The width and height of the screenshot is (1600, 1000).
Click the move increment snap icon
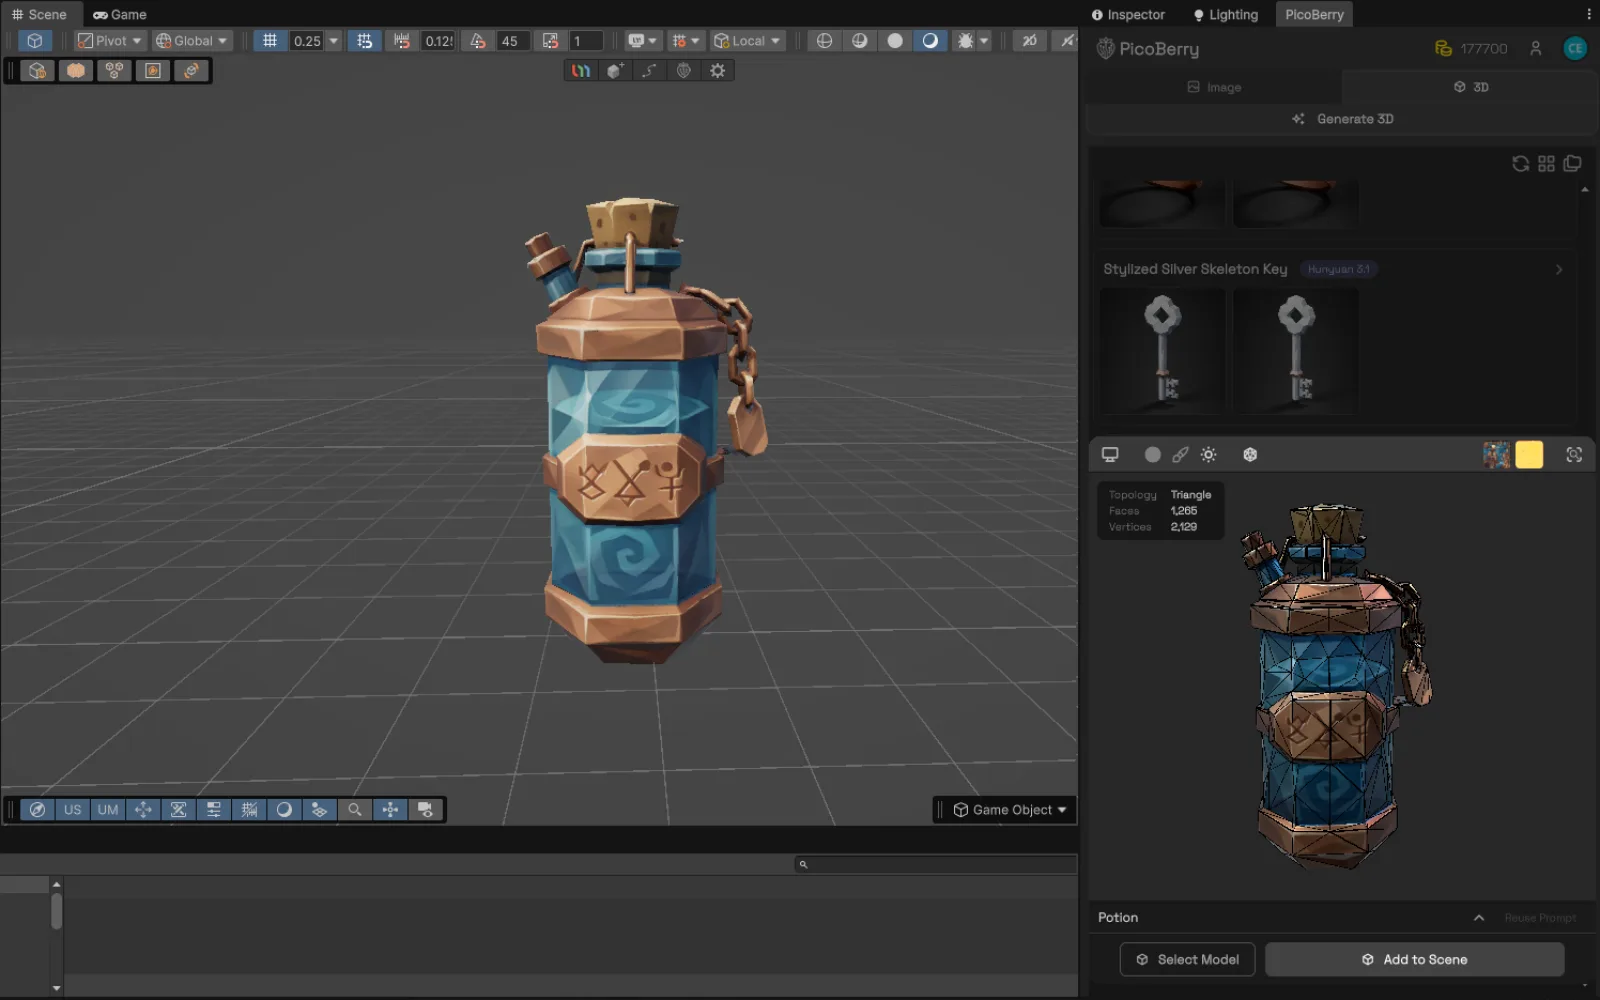pyautogui.click(x=402, y=41)
